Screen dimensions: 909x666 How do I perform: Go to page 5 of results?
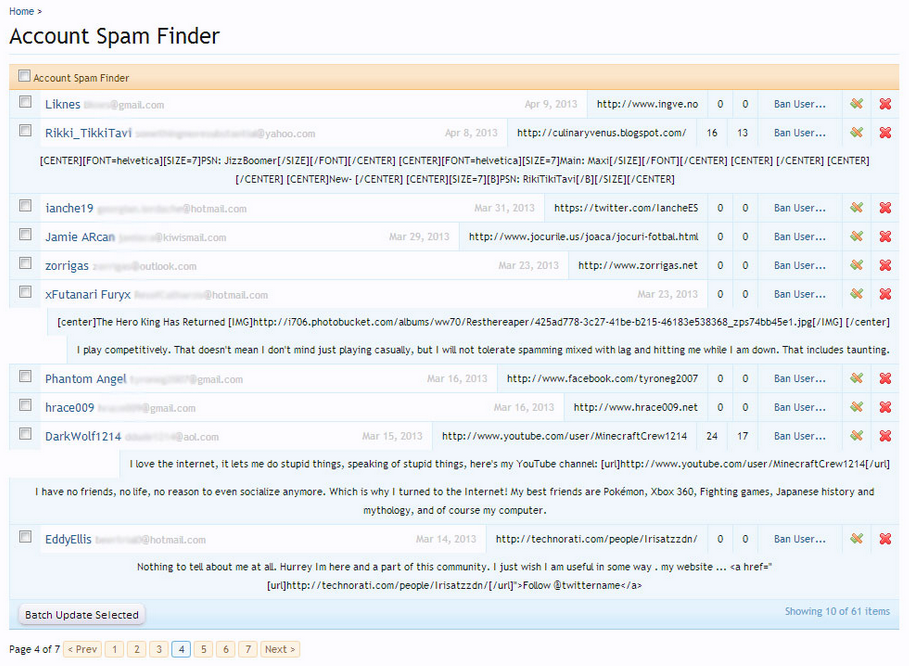click(203, 649)
